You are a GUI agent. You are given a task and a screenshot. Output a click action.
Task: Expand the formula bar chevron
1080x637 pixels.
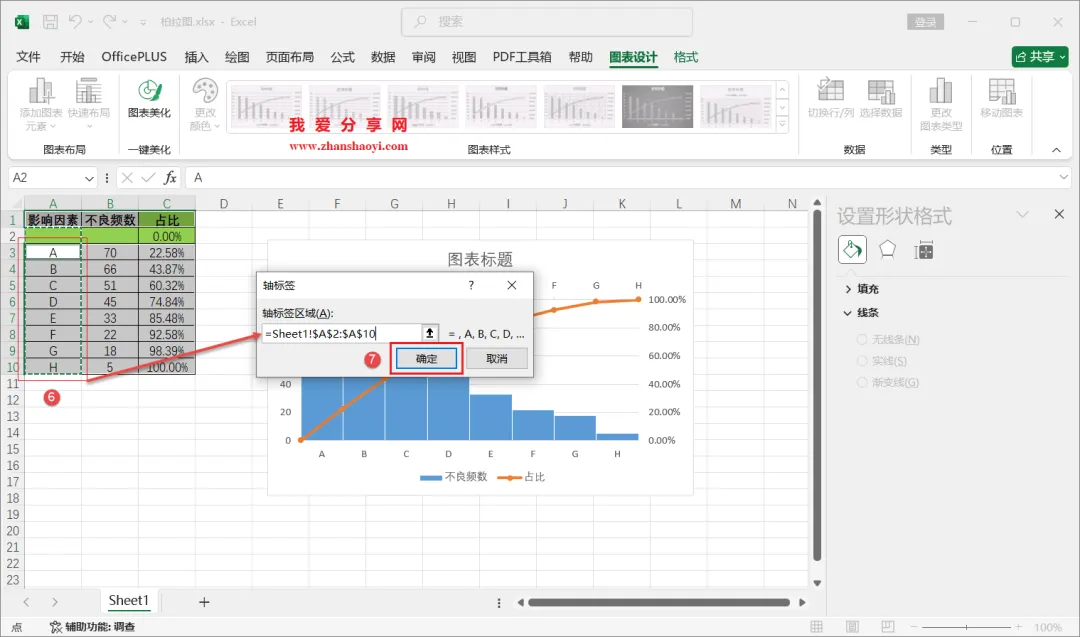click(x=1063, y=178)
